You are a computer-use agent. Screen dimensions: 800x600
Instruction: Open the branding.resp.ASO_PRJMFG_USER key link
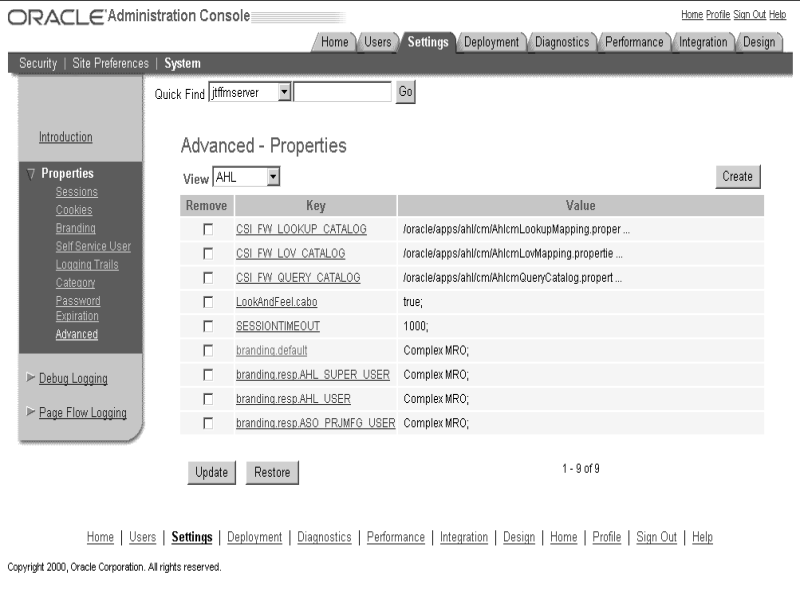[x=315, y=423]
